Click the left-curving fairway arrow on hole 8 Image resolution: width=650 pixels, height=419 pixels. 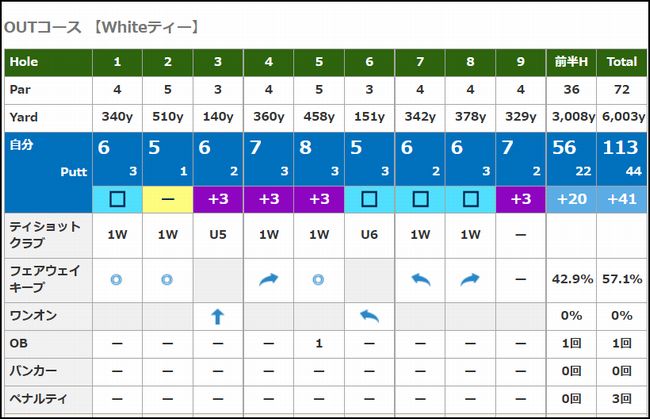tap(471, 280)
